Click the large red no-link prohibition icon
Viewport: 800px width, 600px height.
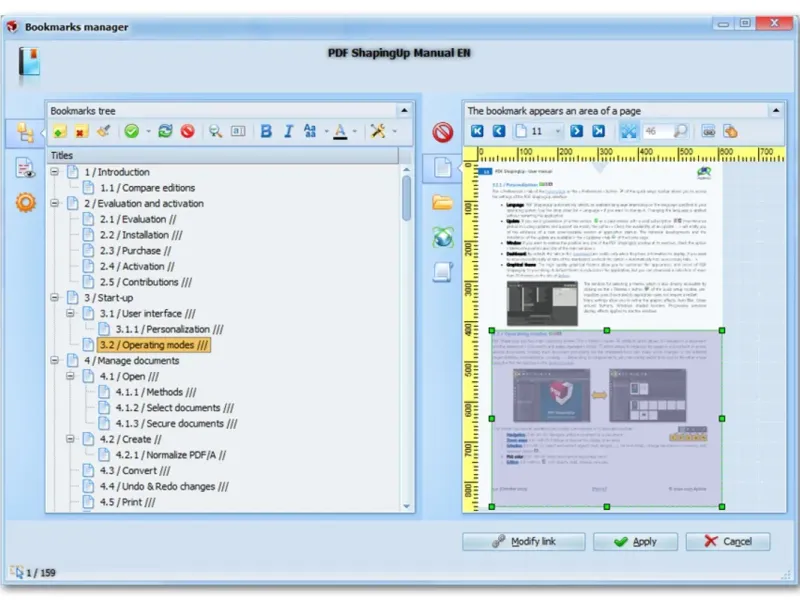tap(442, 132)
